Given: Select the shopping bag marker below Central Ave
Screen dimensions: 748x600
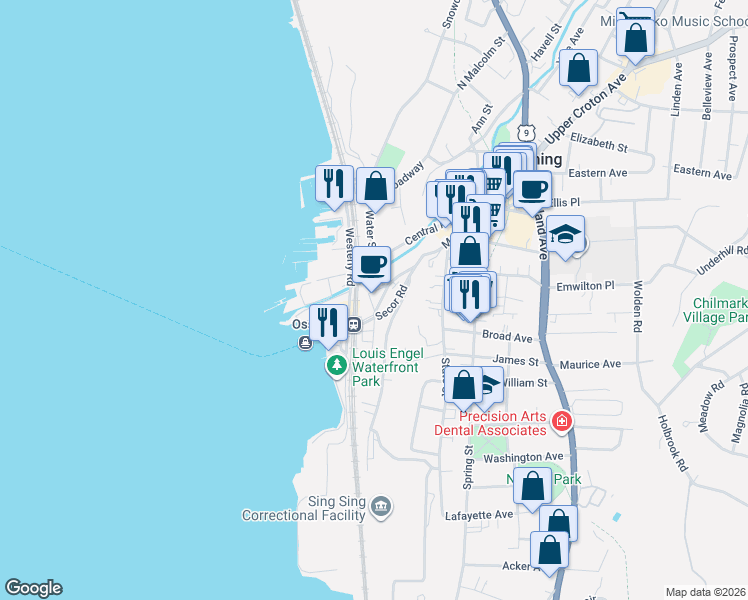Looking at the screenshot, I should (x=469, y=252).
